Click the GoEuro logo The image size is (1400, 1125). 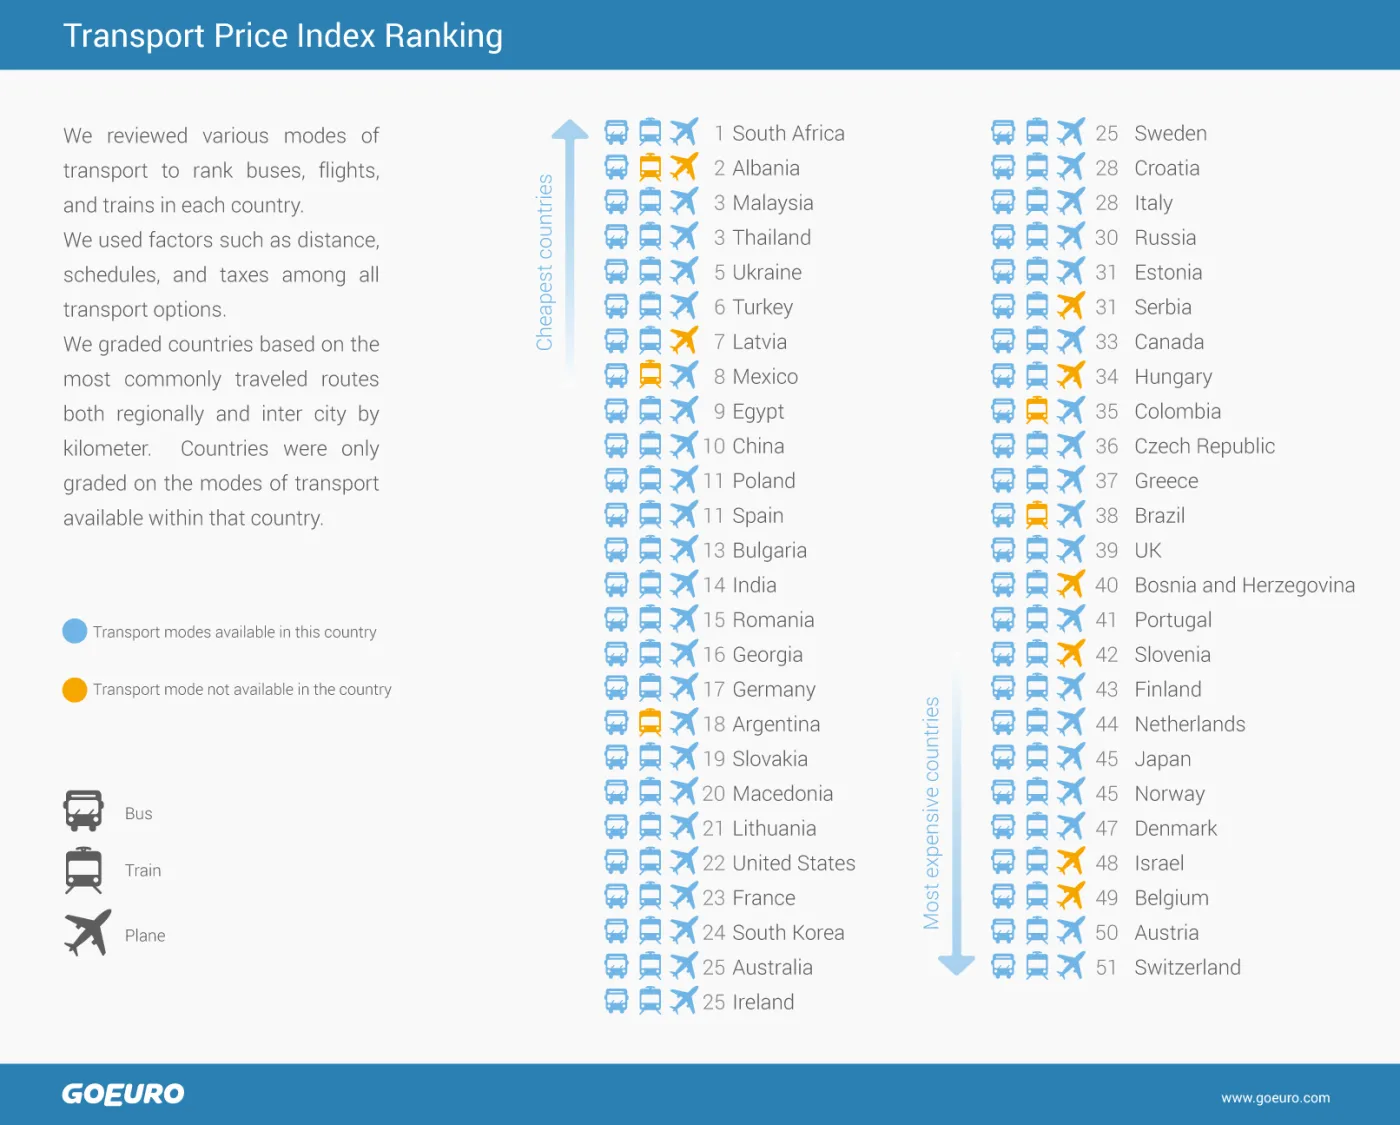[x=123, y=1094]
